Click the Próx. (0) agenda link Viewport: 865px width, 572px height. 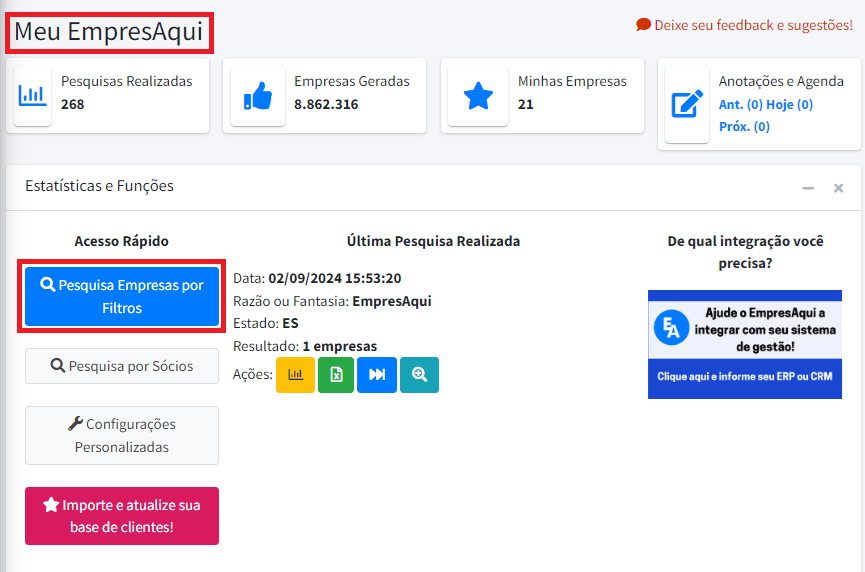pos(744,126)
